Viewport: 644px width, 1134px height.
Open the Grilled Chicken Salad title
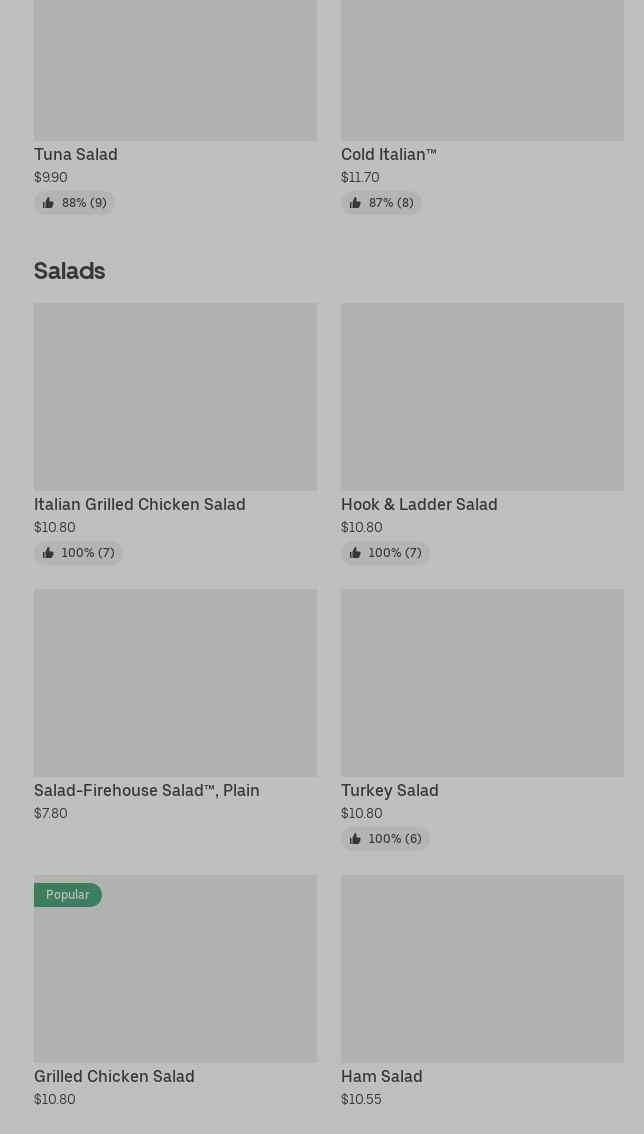click(x=114, y=1076)
